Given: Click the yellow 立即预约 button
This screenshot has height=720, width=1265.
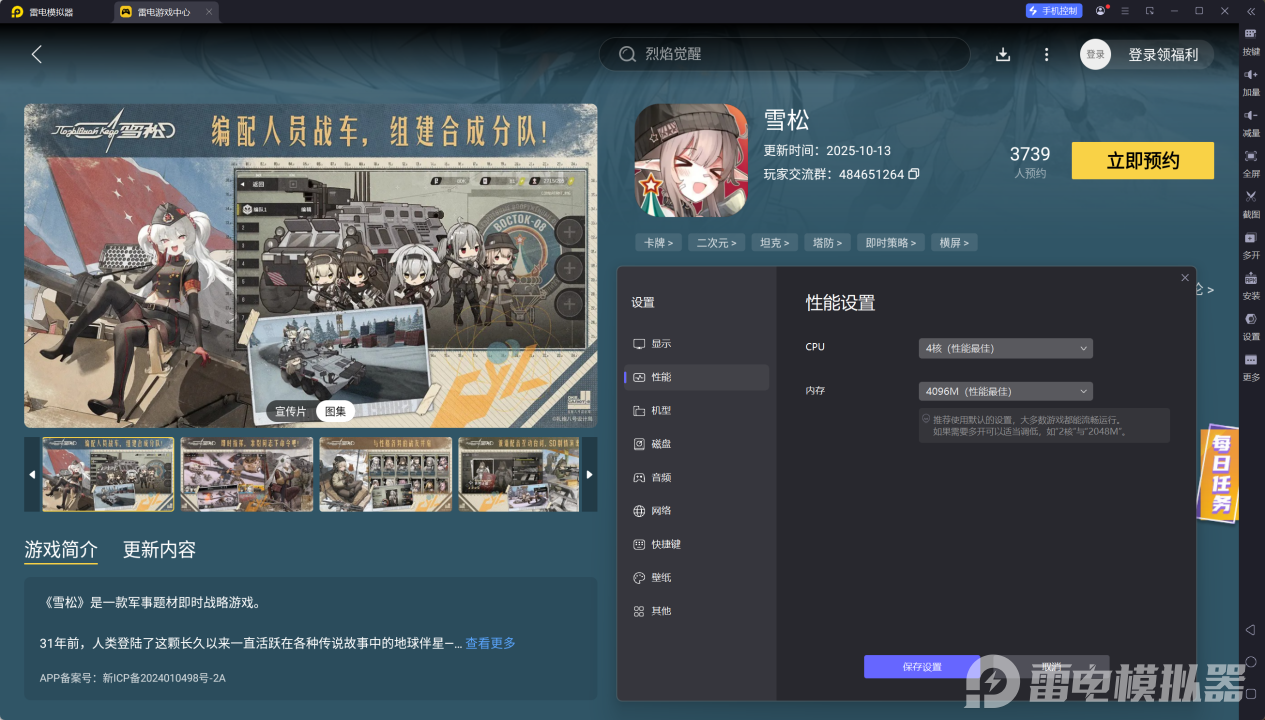Looking at the screenshot, I should (x=1142, y=161).
